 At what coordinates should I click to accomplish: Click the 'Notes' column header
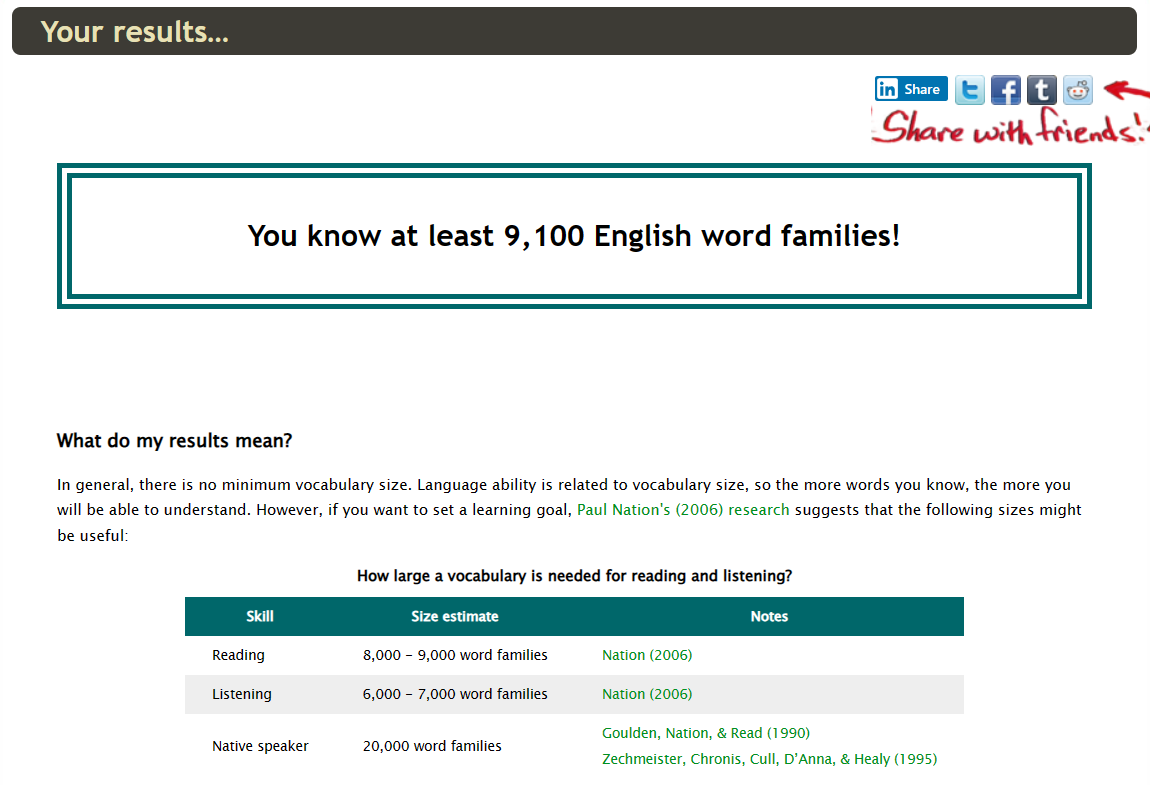coord(769,616)
